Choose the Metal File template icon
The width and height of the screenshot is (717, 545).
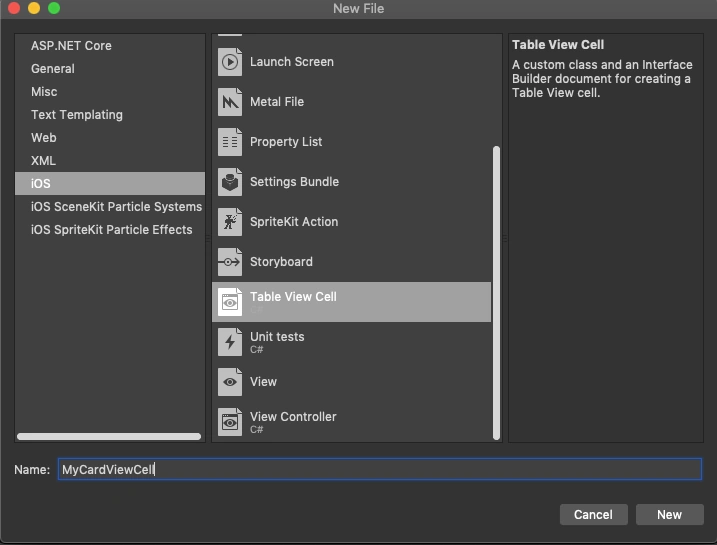click(230, 102)
